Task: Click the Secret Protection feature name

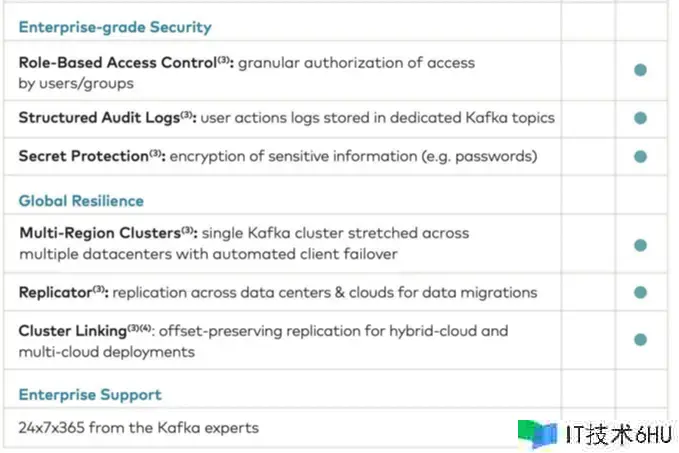Action: pyautogui.click(x=84, y=156)
